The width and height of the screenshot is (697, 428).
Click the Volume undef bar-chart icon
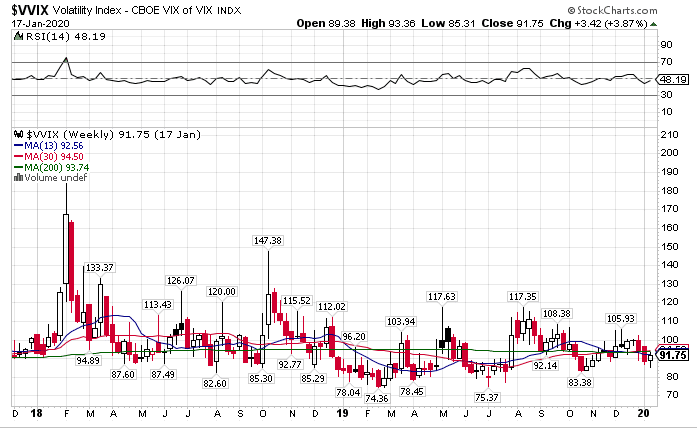[18, 177]
